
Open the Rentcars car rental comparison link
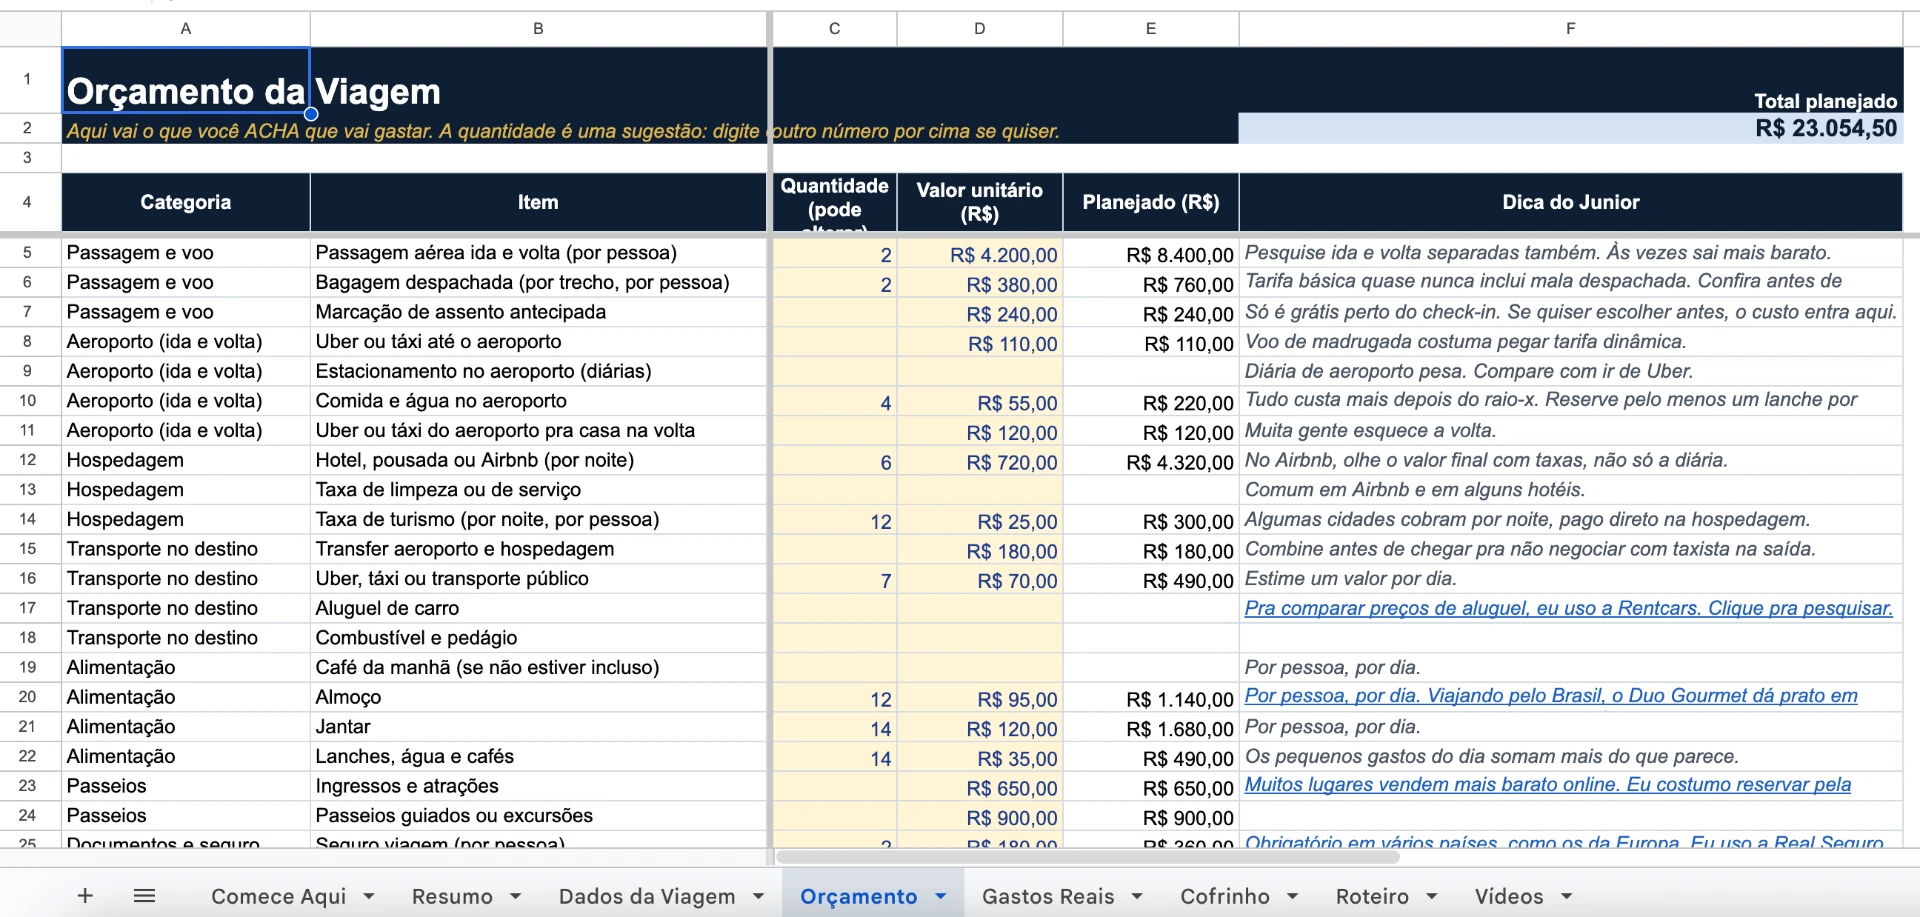click(x=1568, y=608)
